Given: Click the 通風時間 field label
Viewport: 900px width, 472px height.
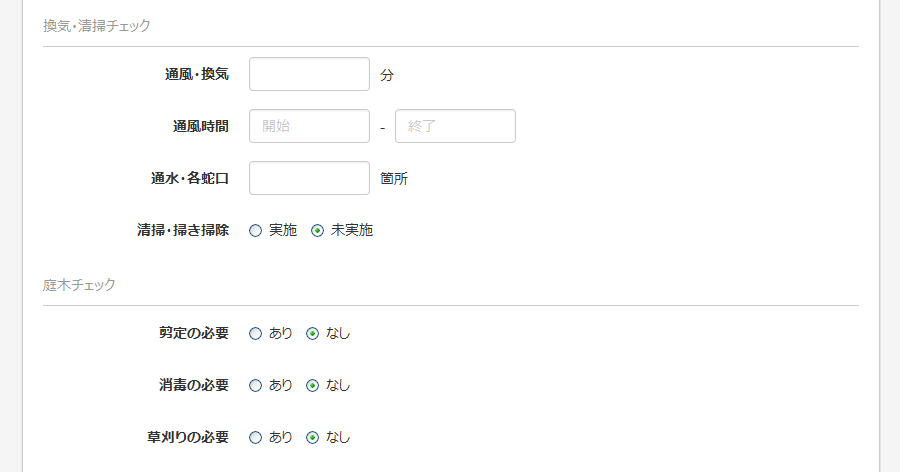Looking at the screenshot, I should point(201,126).
